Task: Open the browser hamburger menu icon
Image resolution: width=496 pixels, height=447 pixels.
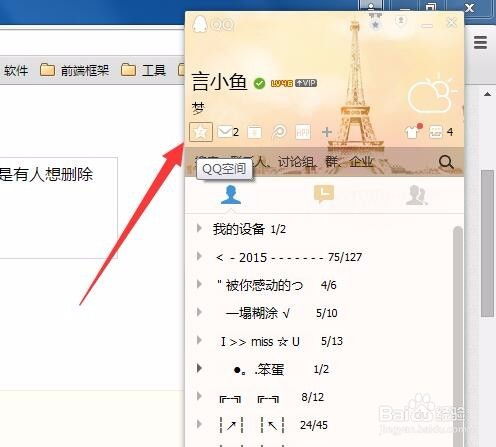Action: (480, 43)
